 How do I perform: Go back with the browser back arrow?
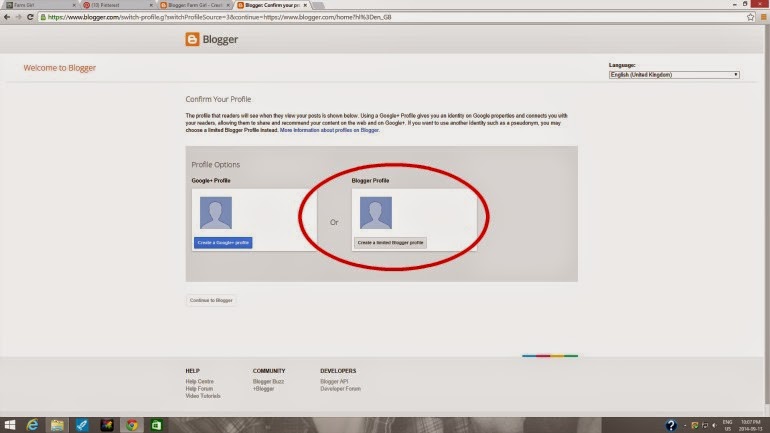click(7, 17)
